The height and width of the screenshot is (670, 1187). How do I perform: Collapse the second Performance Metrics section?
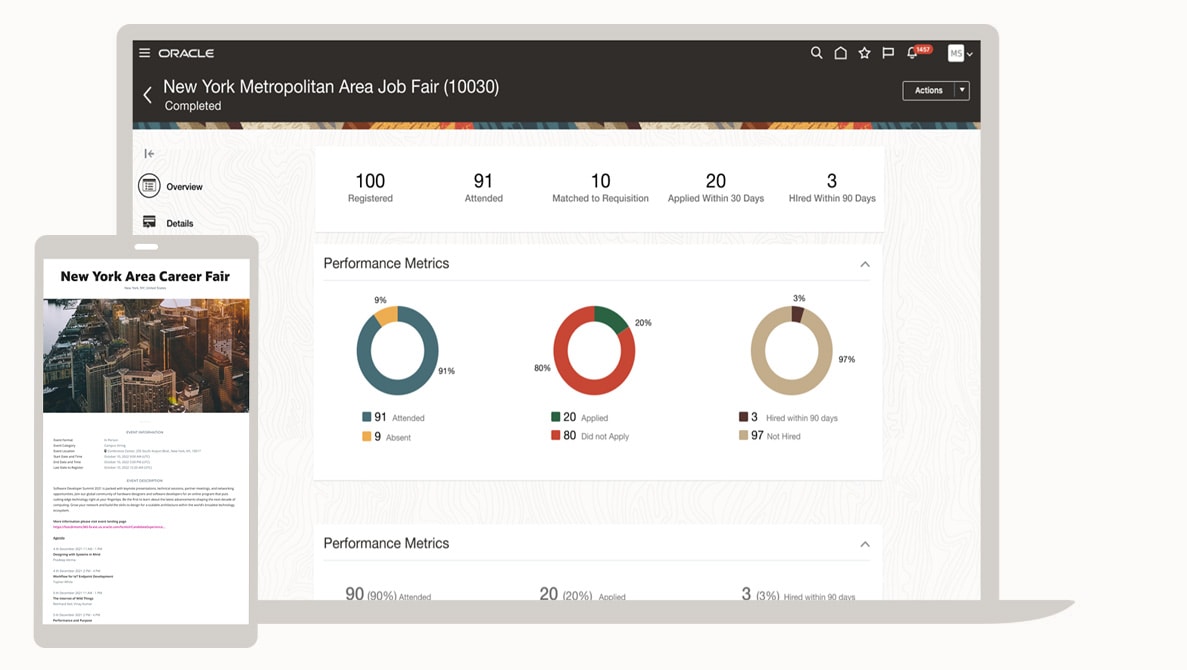865,544
